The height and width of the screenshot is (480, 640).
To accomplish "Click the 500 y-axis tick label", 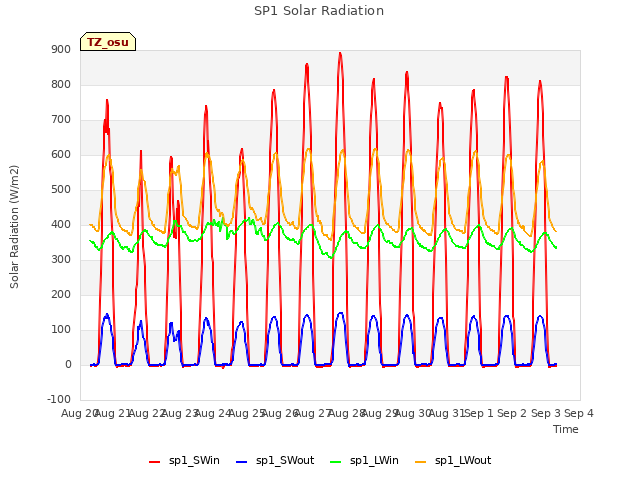I will (61, 190).
